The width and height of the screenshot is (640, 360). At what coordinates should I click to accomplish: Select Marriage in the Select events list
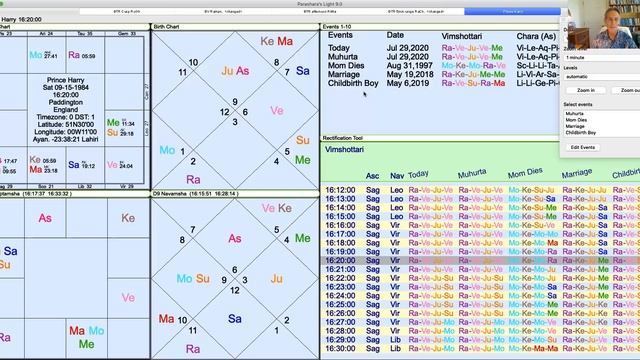[x=575, y=127]
